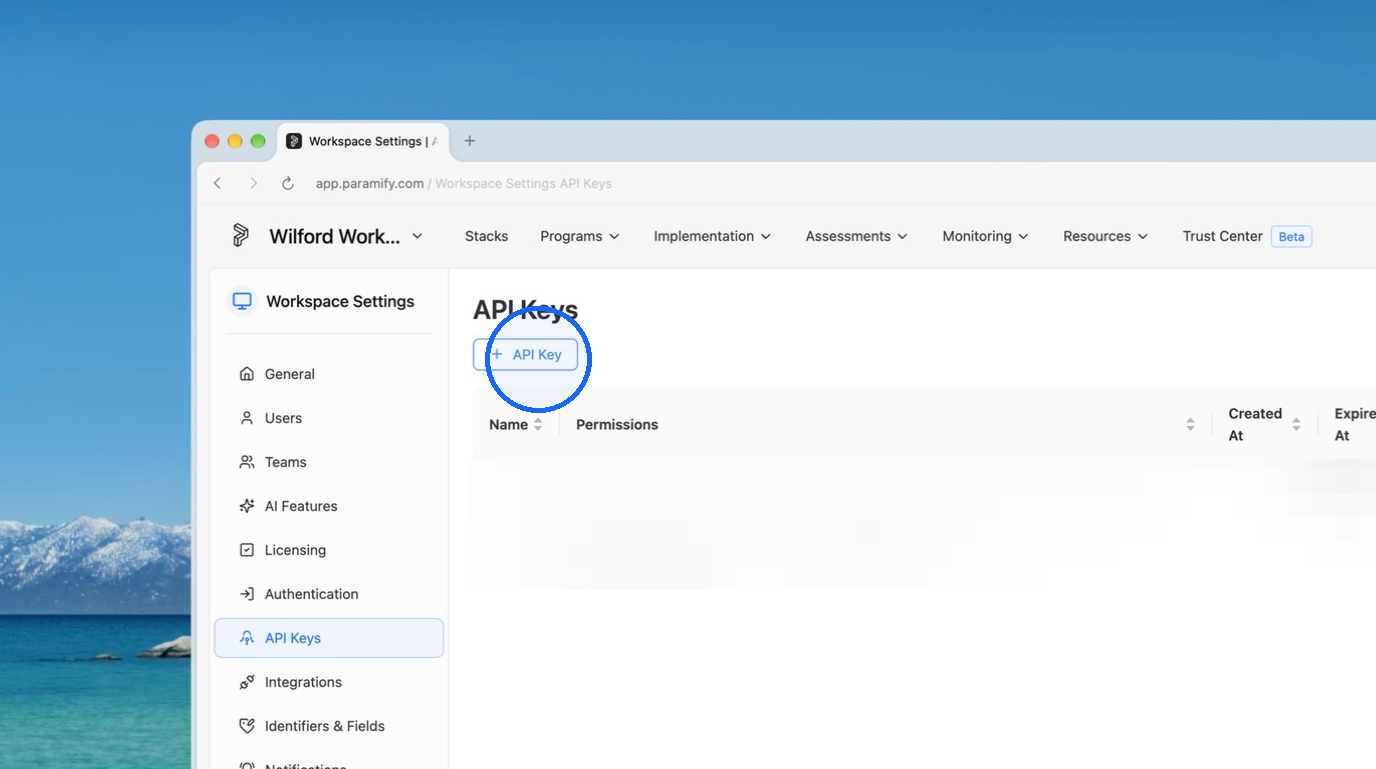Expand the Wilford Workspace switcher chevron
The image size is (1376, 769).
(417, 236)
